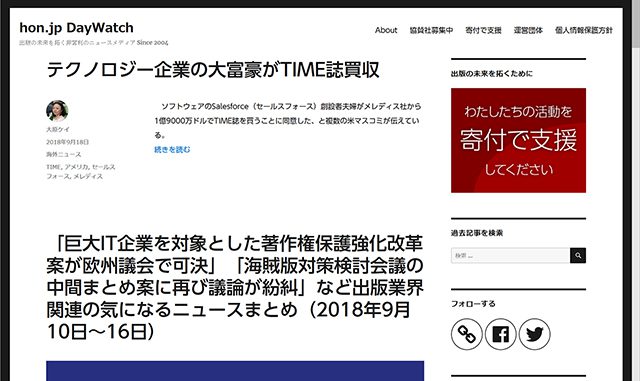Open the chain link follow icon
The image size is (640, 381).
pyautogui.click(x=467, y=334)
